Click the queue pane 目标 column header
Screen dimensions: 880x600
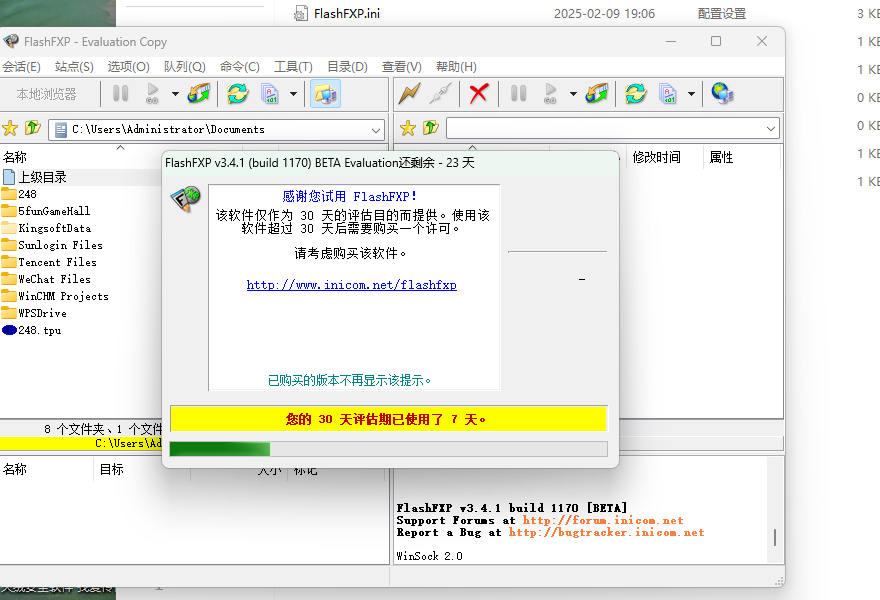(112, 469)
